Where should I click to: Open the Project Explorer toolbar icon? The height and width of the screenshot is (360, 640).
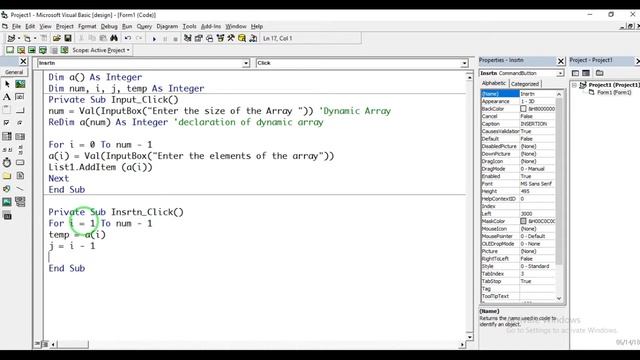click(187, 38)
